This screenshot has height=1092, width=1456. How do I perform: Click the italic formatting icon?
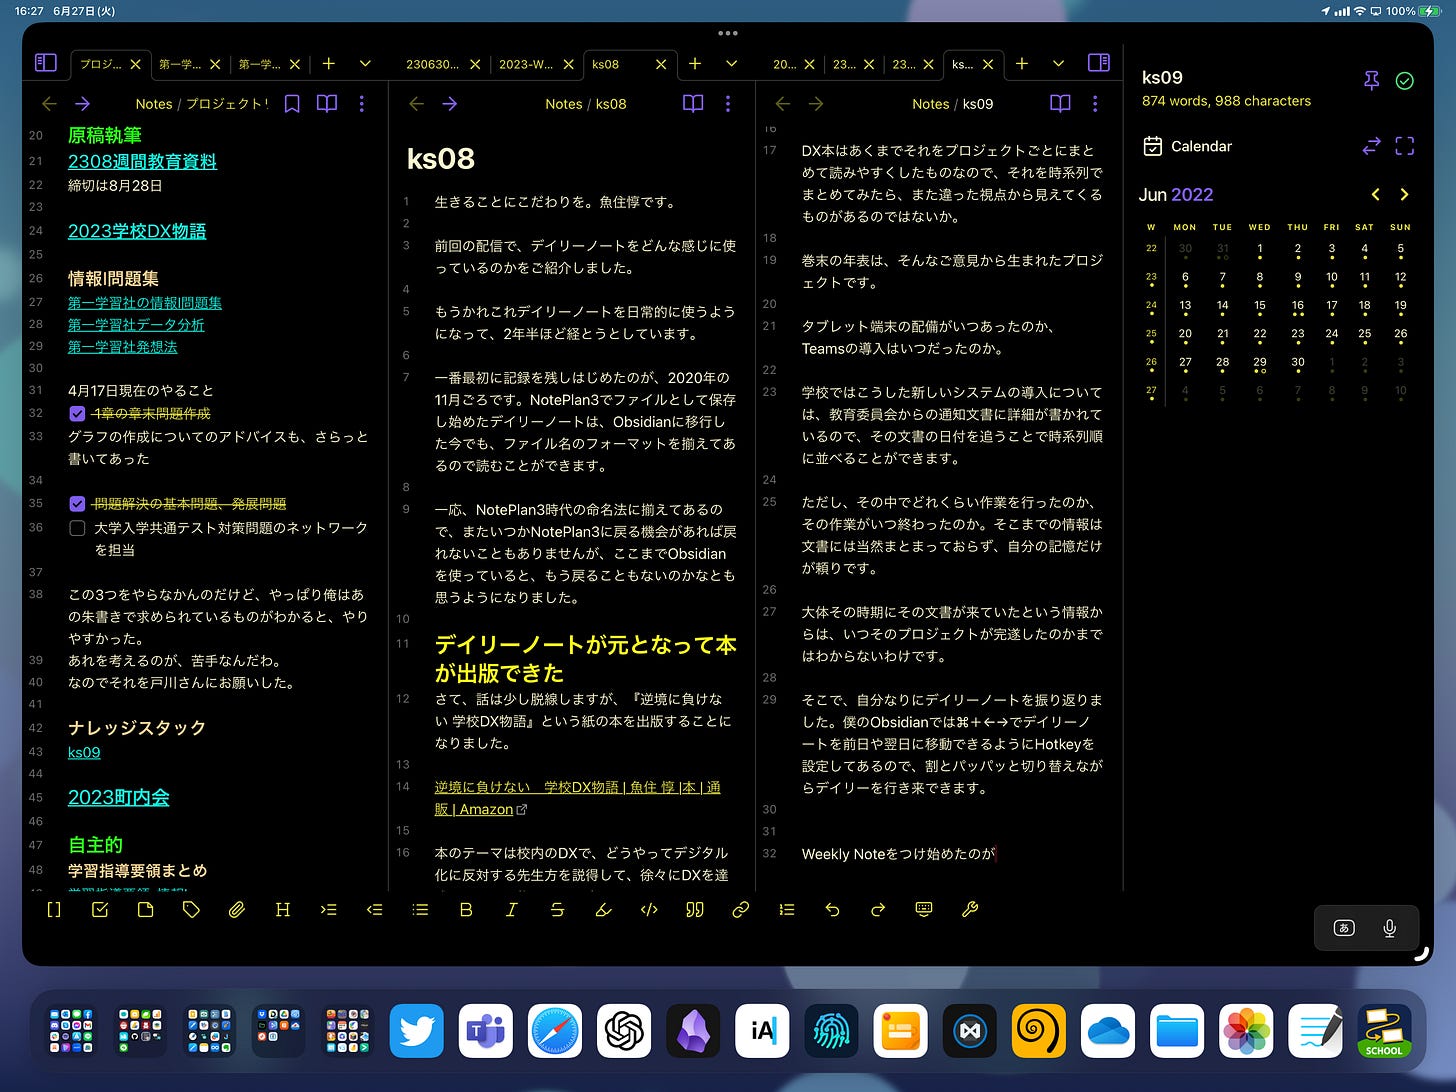pos(511,910)
